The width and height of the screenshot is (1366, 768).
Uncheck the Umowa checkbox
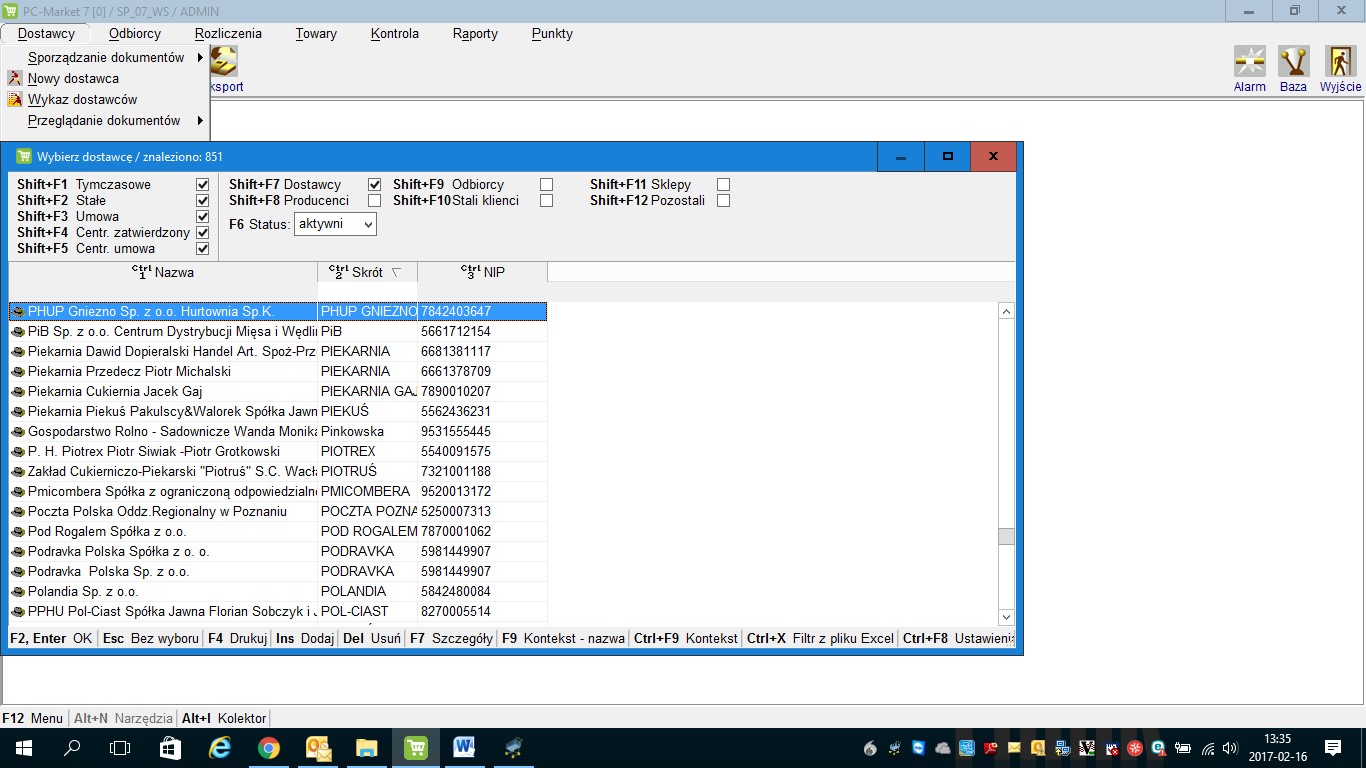click(203, 217)
